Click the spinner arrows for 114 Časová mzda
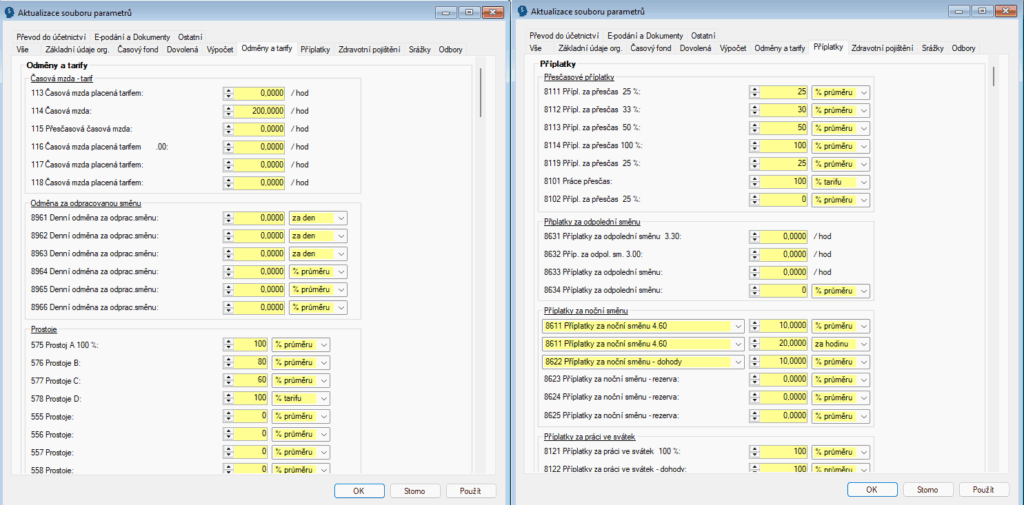 click(x=228, y=110)
